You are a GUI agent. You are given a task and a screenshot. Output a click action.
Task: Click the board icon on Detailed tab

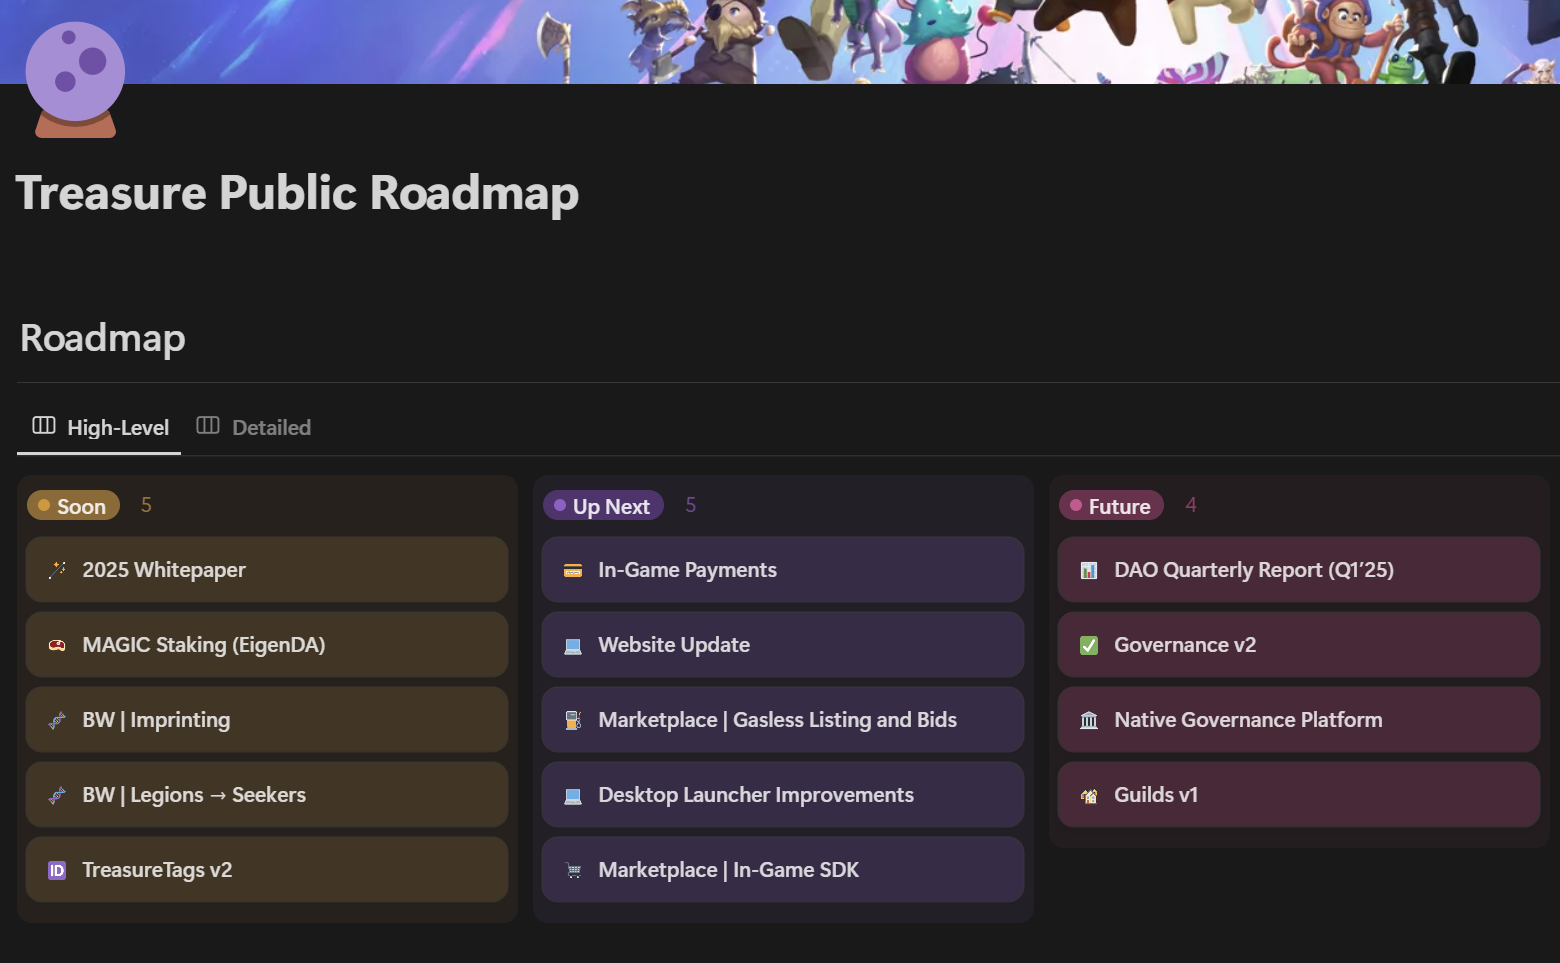pyautogui.click(x=208, y=426)
